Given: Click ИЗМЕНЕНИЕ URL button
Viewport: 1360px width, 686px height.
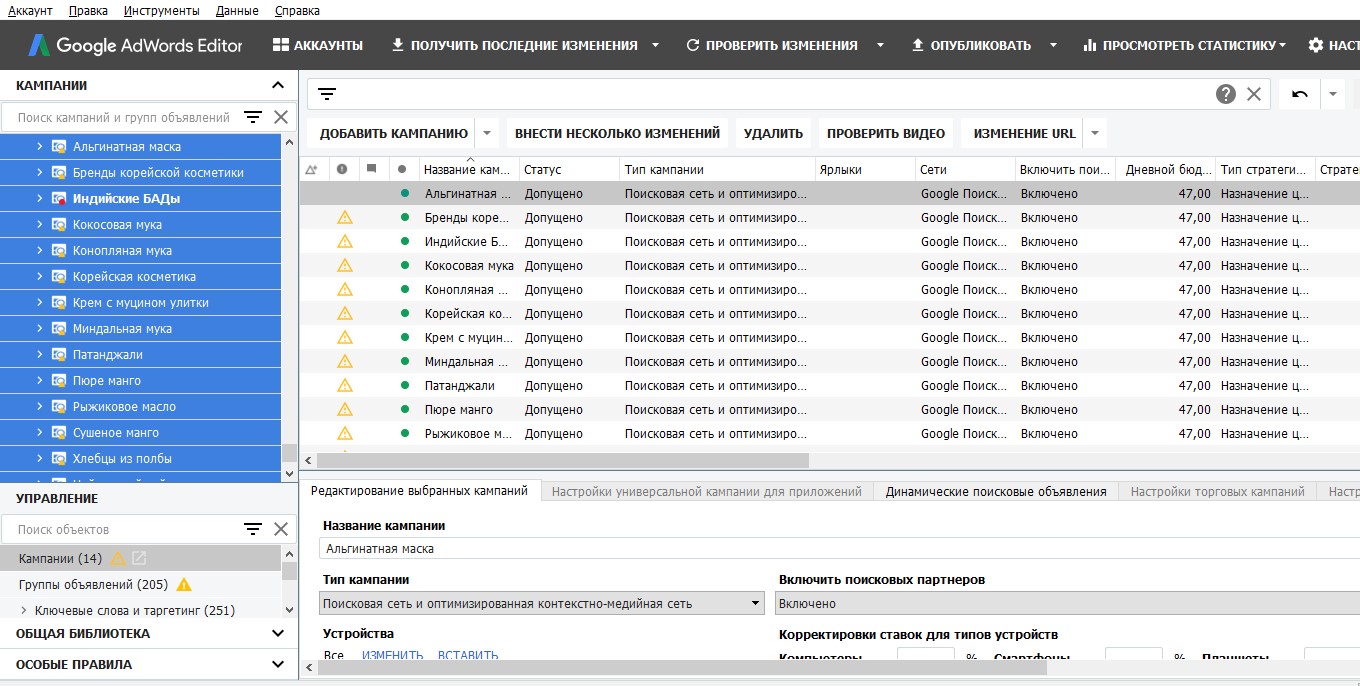Looking at the screenshot, I should [1024, 133].
